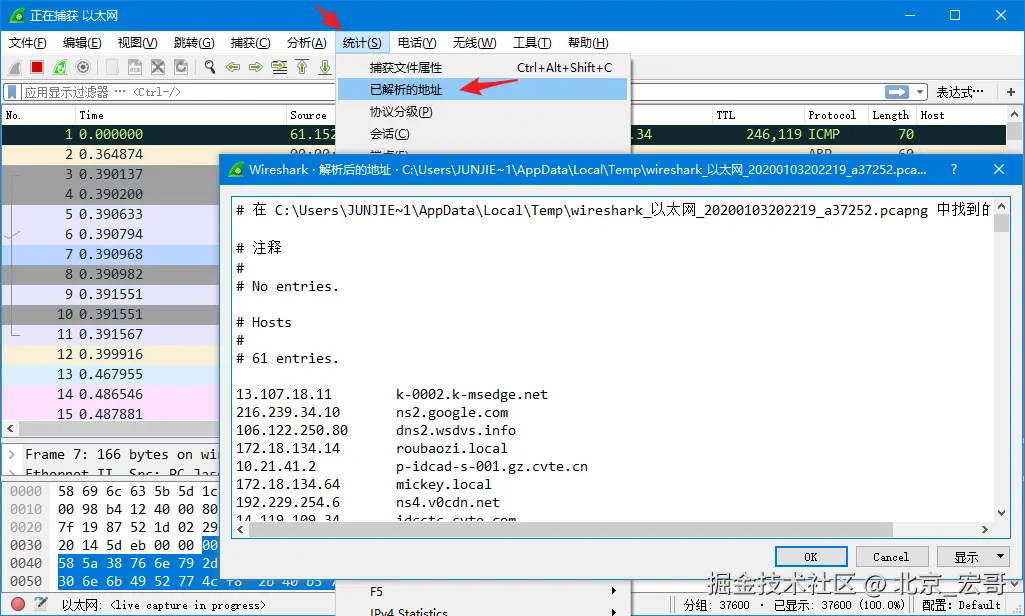Go forward to next packet arrow
The height and width of the screenshot is (616, 1025).
(256, 67)
